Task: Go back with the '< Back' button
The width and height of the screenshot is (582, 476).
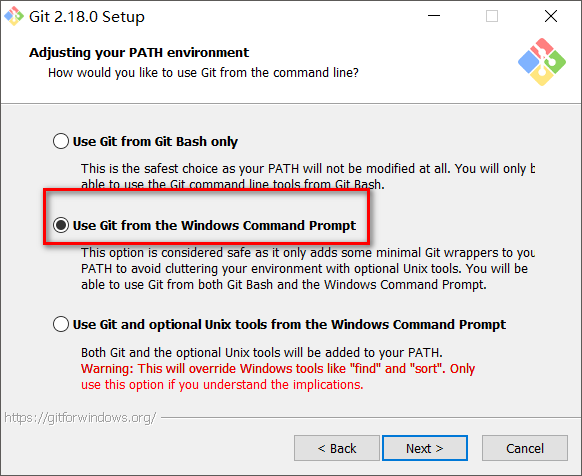Action: (x=337, y=448)
